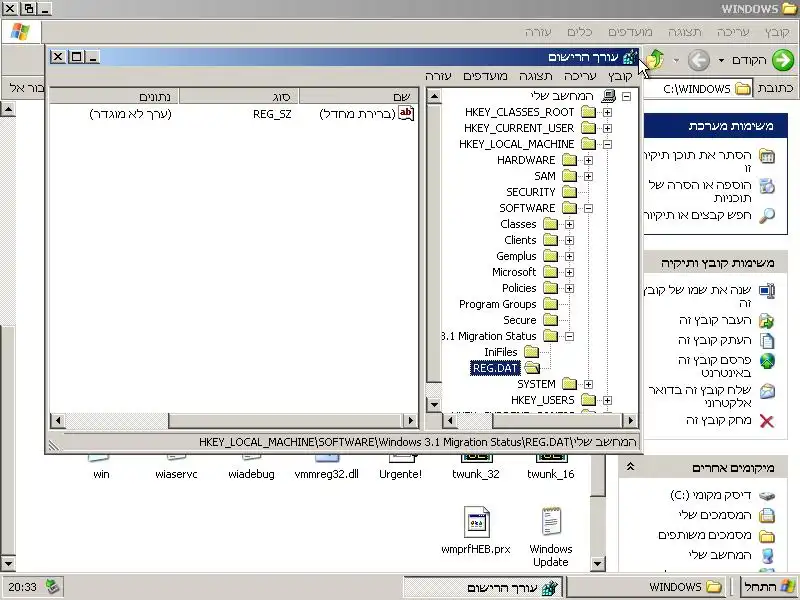Click the My Computer icon in registry tree
Viewport: 800px width, 600px height.
click(608, 96)
